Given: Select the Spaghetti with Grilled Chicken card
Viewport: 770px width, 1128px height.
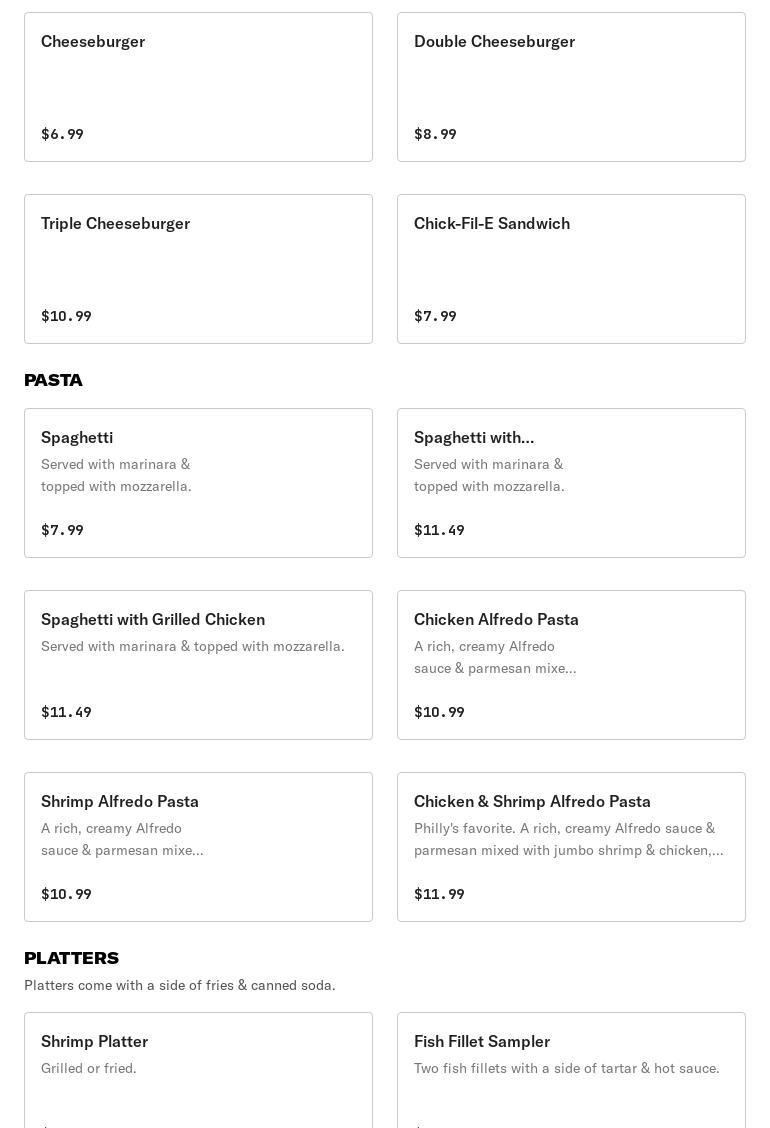Looking at the screenshot, I should click(x=198, y=665).
